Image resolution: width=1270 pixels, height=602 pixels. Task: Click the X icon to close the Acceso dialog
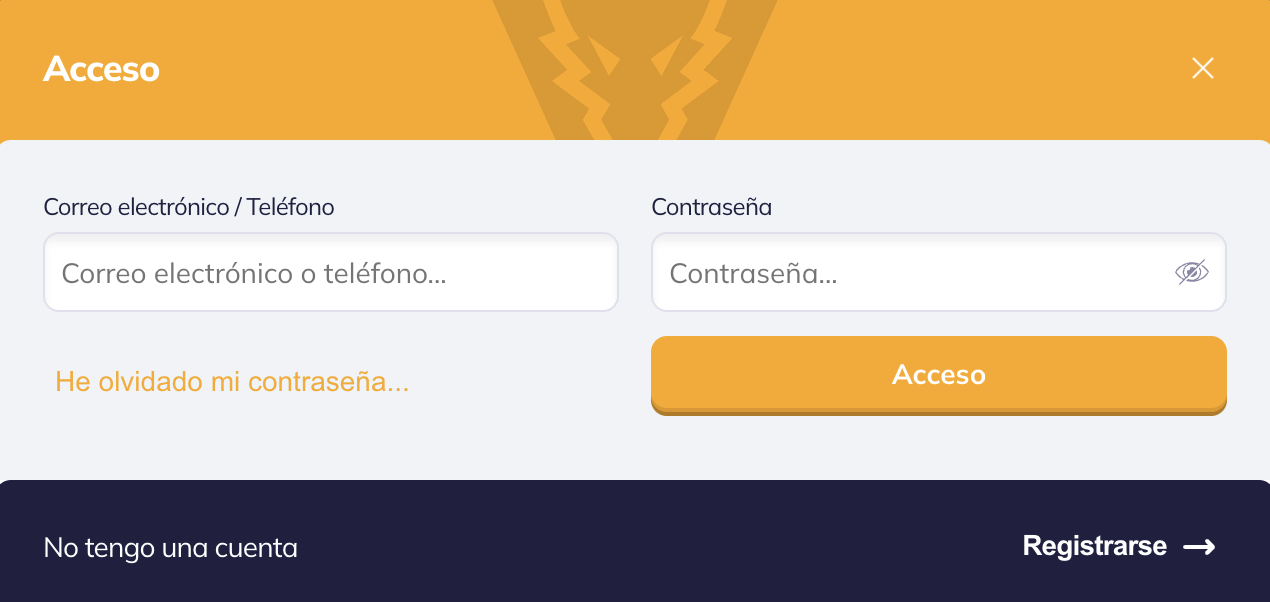(1202, 68)
